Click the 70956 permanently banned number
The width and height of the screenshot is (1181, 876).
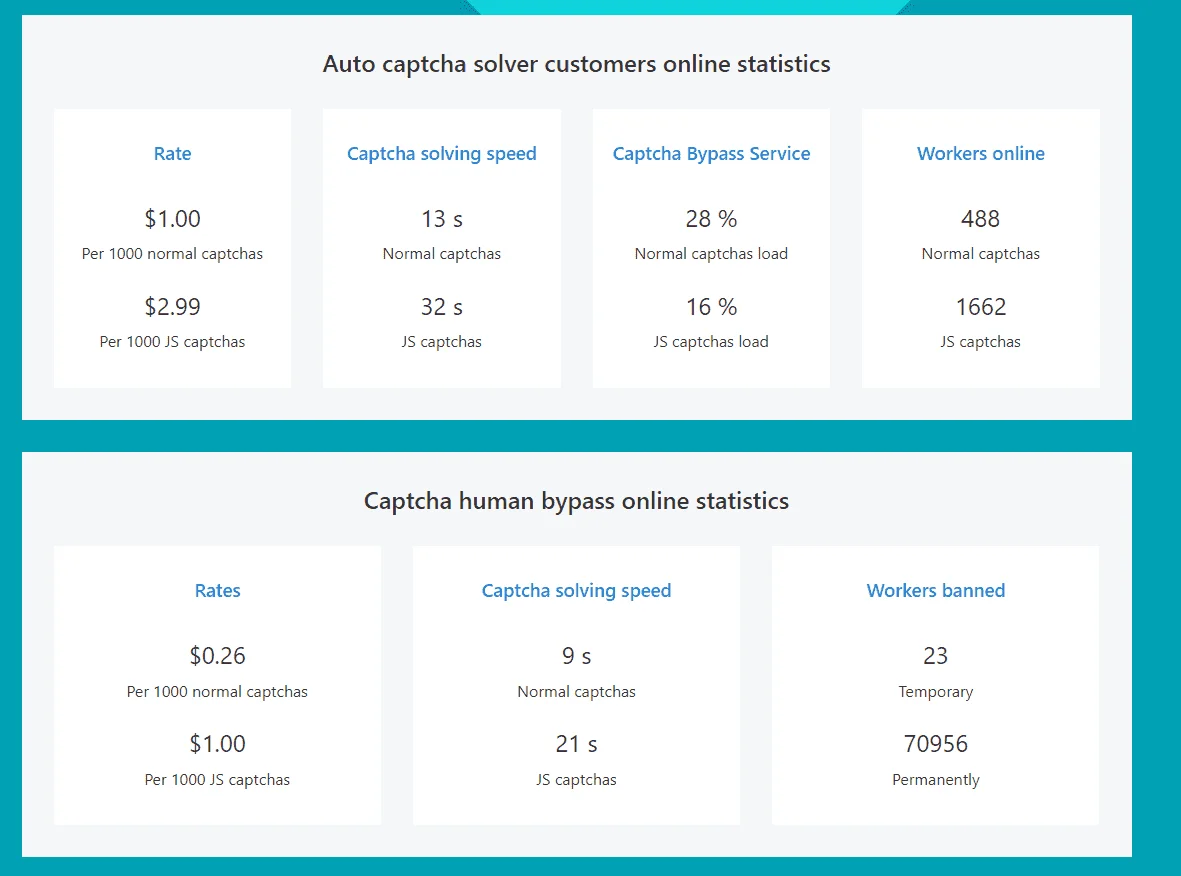click(935, 744)
